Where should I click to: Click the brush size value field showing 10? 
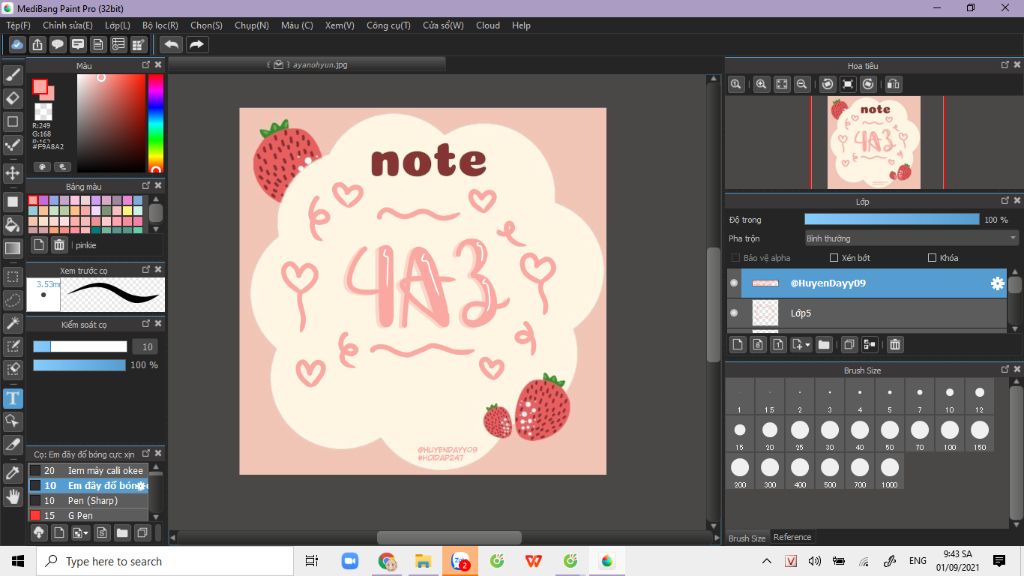coord(146,347)
